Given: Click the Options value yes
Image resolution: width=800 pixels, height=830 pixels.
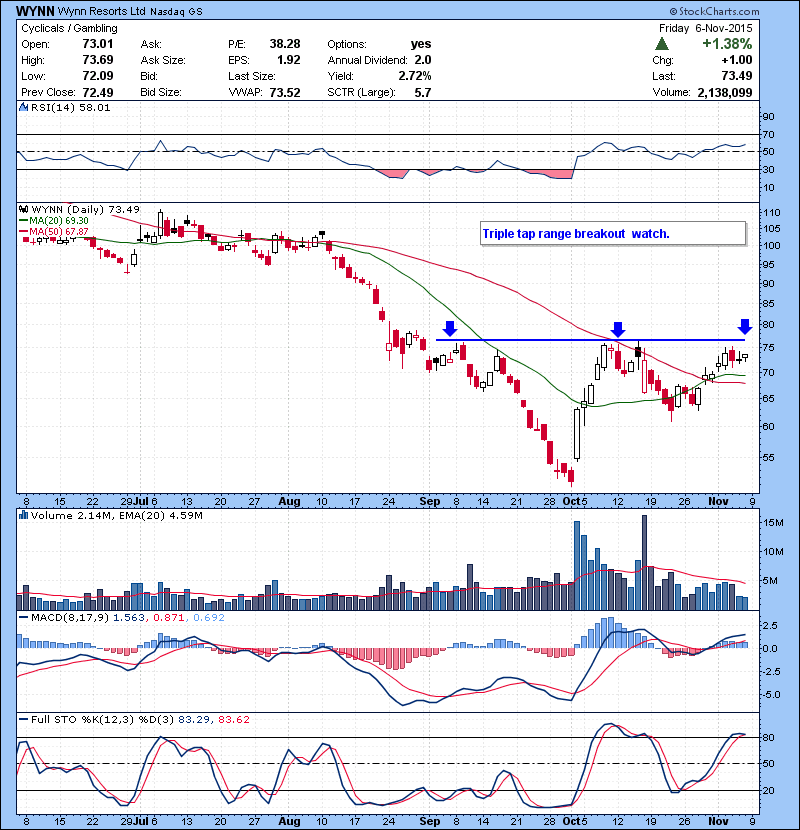Looking at the screenshot, I should [421, 44].
